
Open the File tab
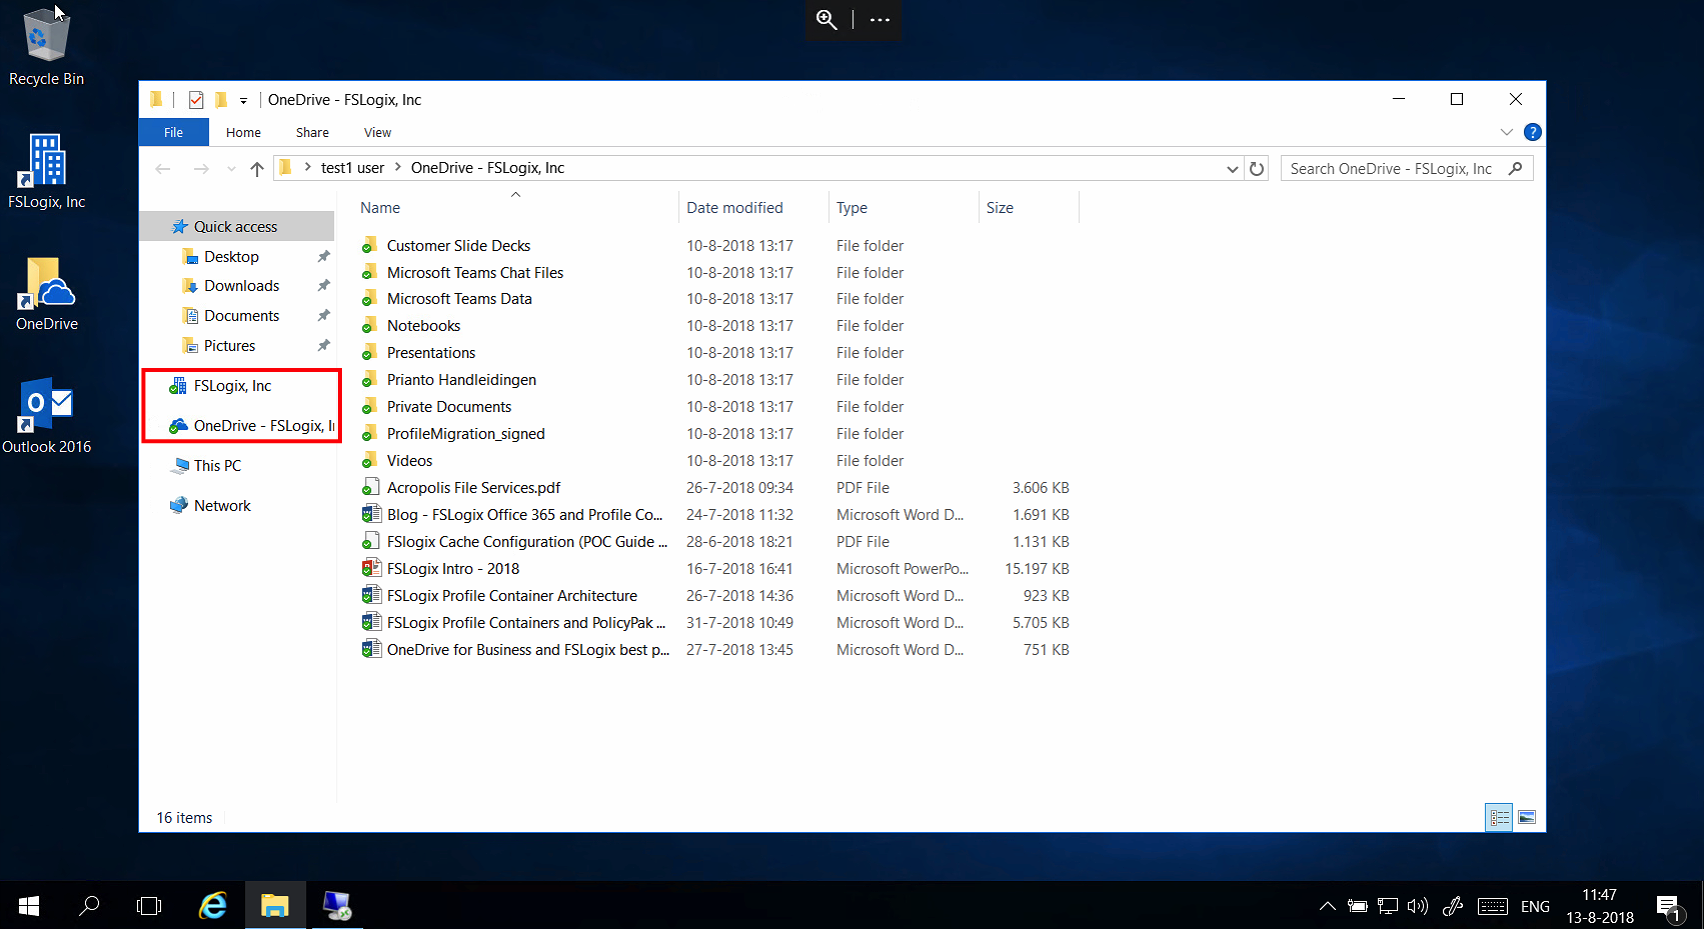[x=173, y=132]
